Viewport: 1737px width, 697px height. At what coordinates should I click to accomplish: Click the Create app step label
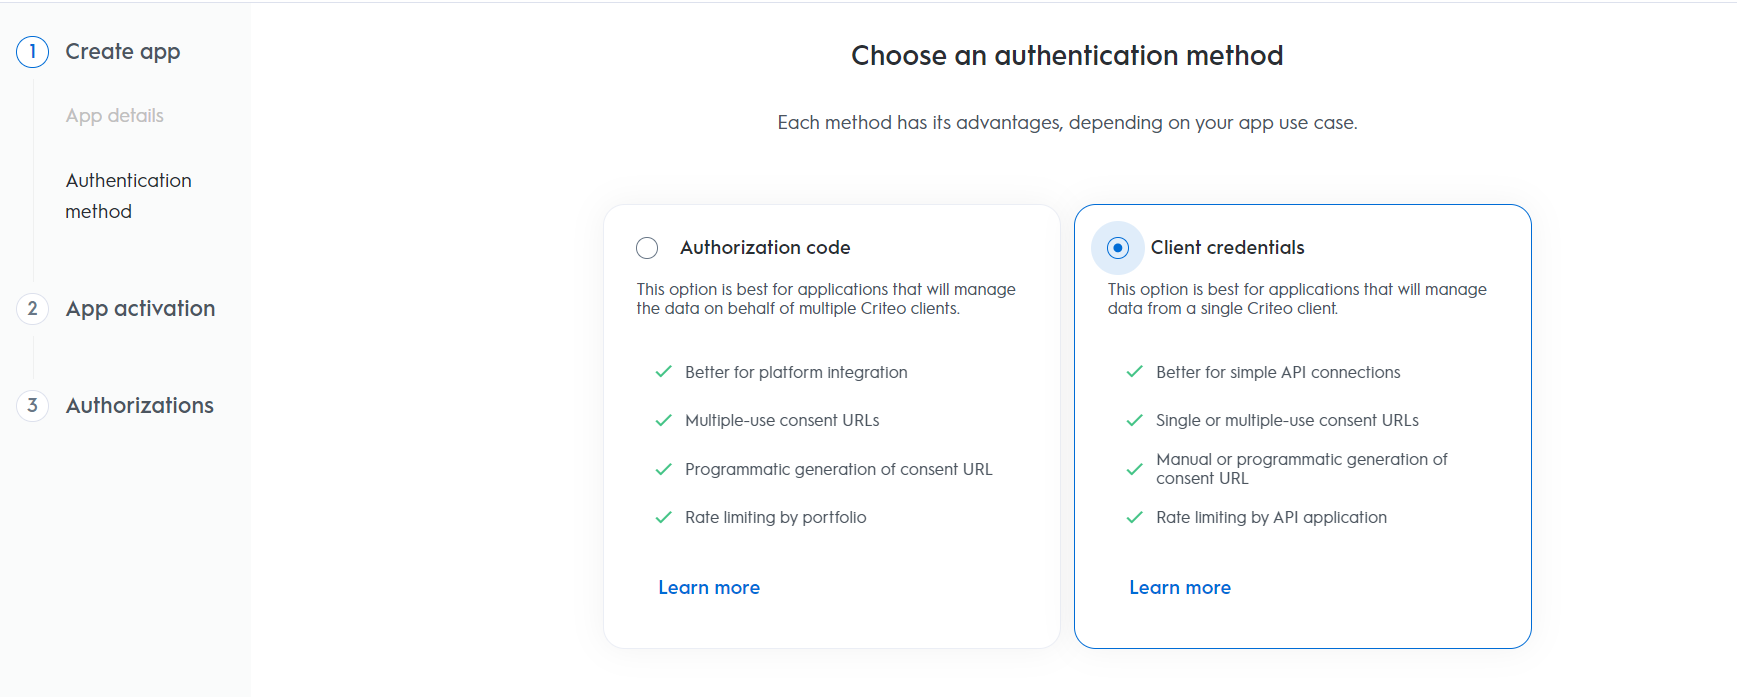(x=123, y=52)
